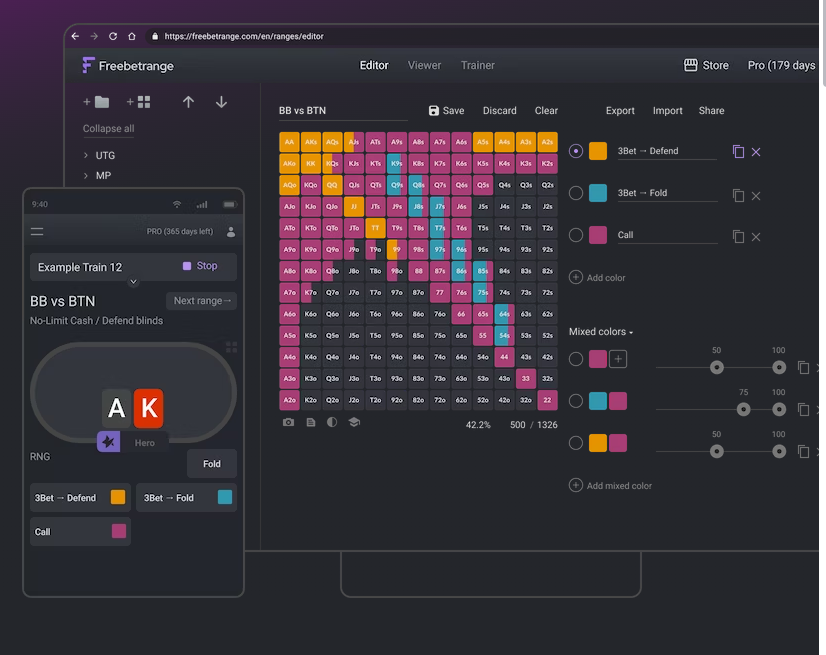Image resolution: width=826 pixels, height=655 pixels.
Task: Expand the UTG folder
Action: [x=86, y=155]
